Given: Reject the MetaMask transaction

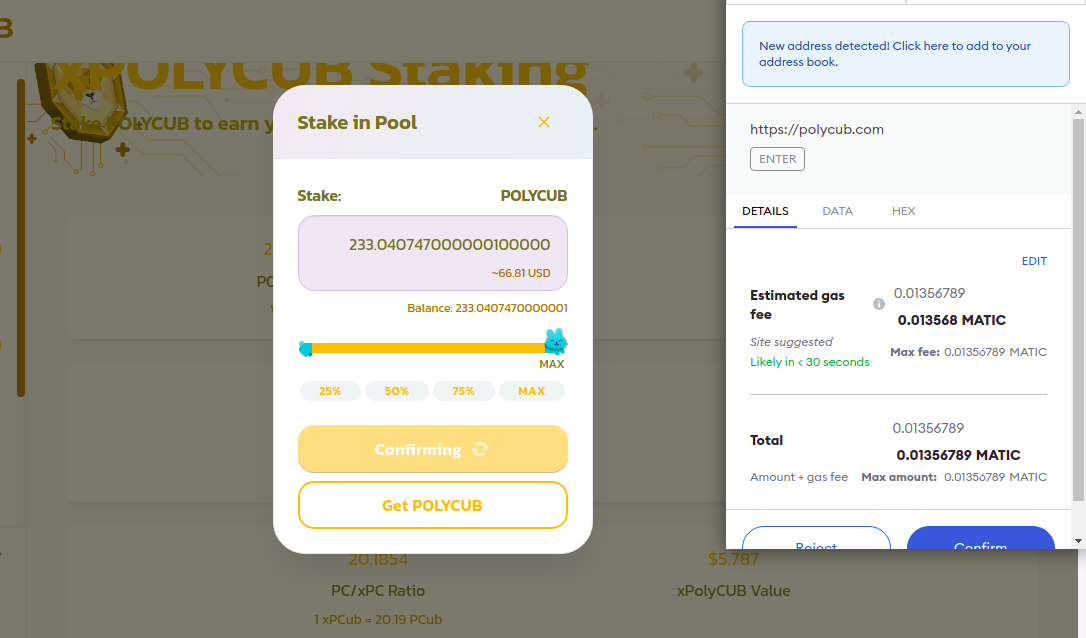Looking at the screenshot, I should click(x=816, y=538).
